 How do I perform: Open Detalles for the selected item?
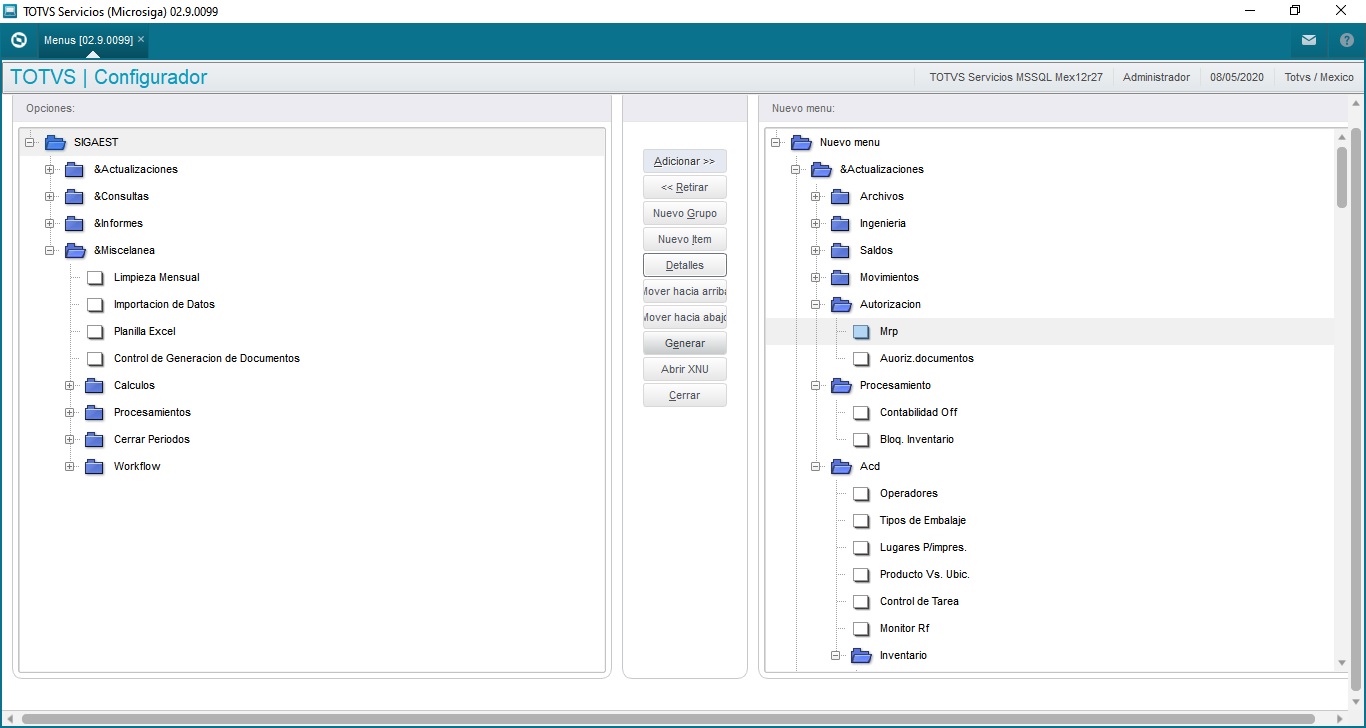click(685, 265)
